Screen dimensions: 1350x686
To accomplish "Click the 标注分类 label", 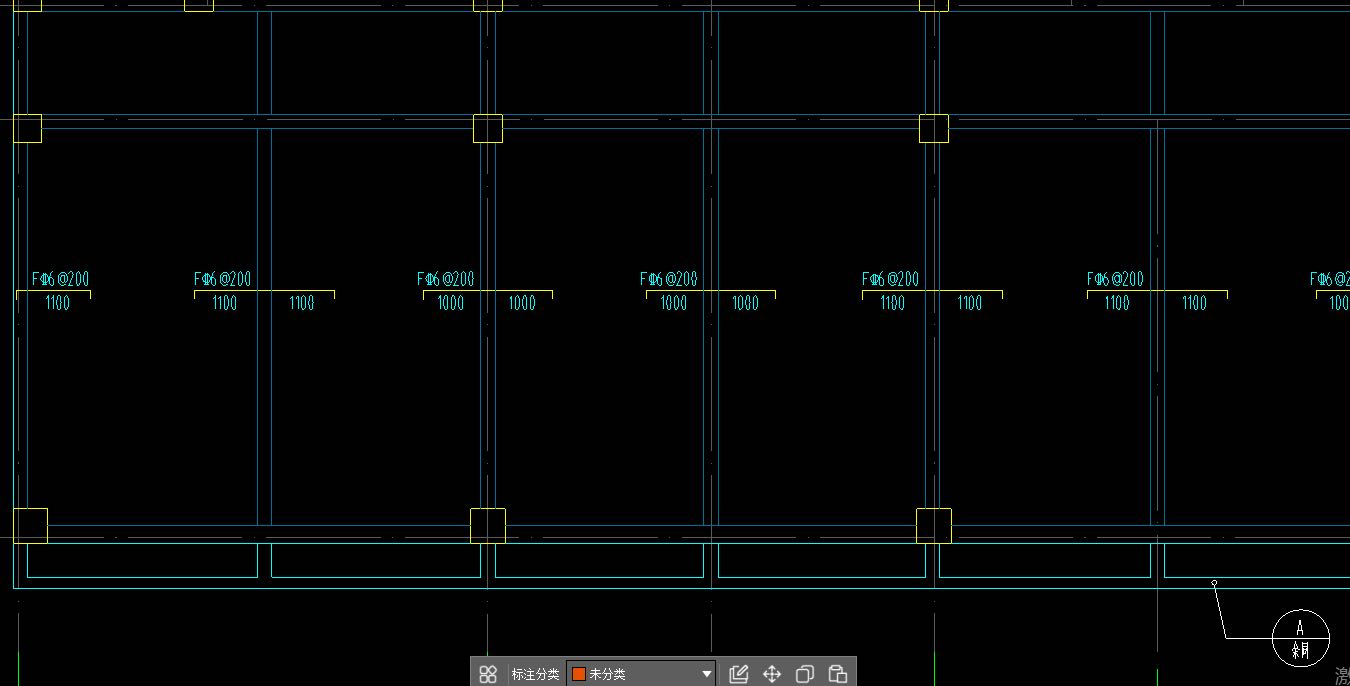I will tap(535, 674).
